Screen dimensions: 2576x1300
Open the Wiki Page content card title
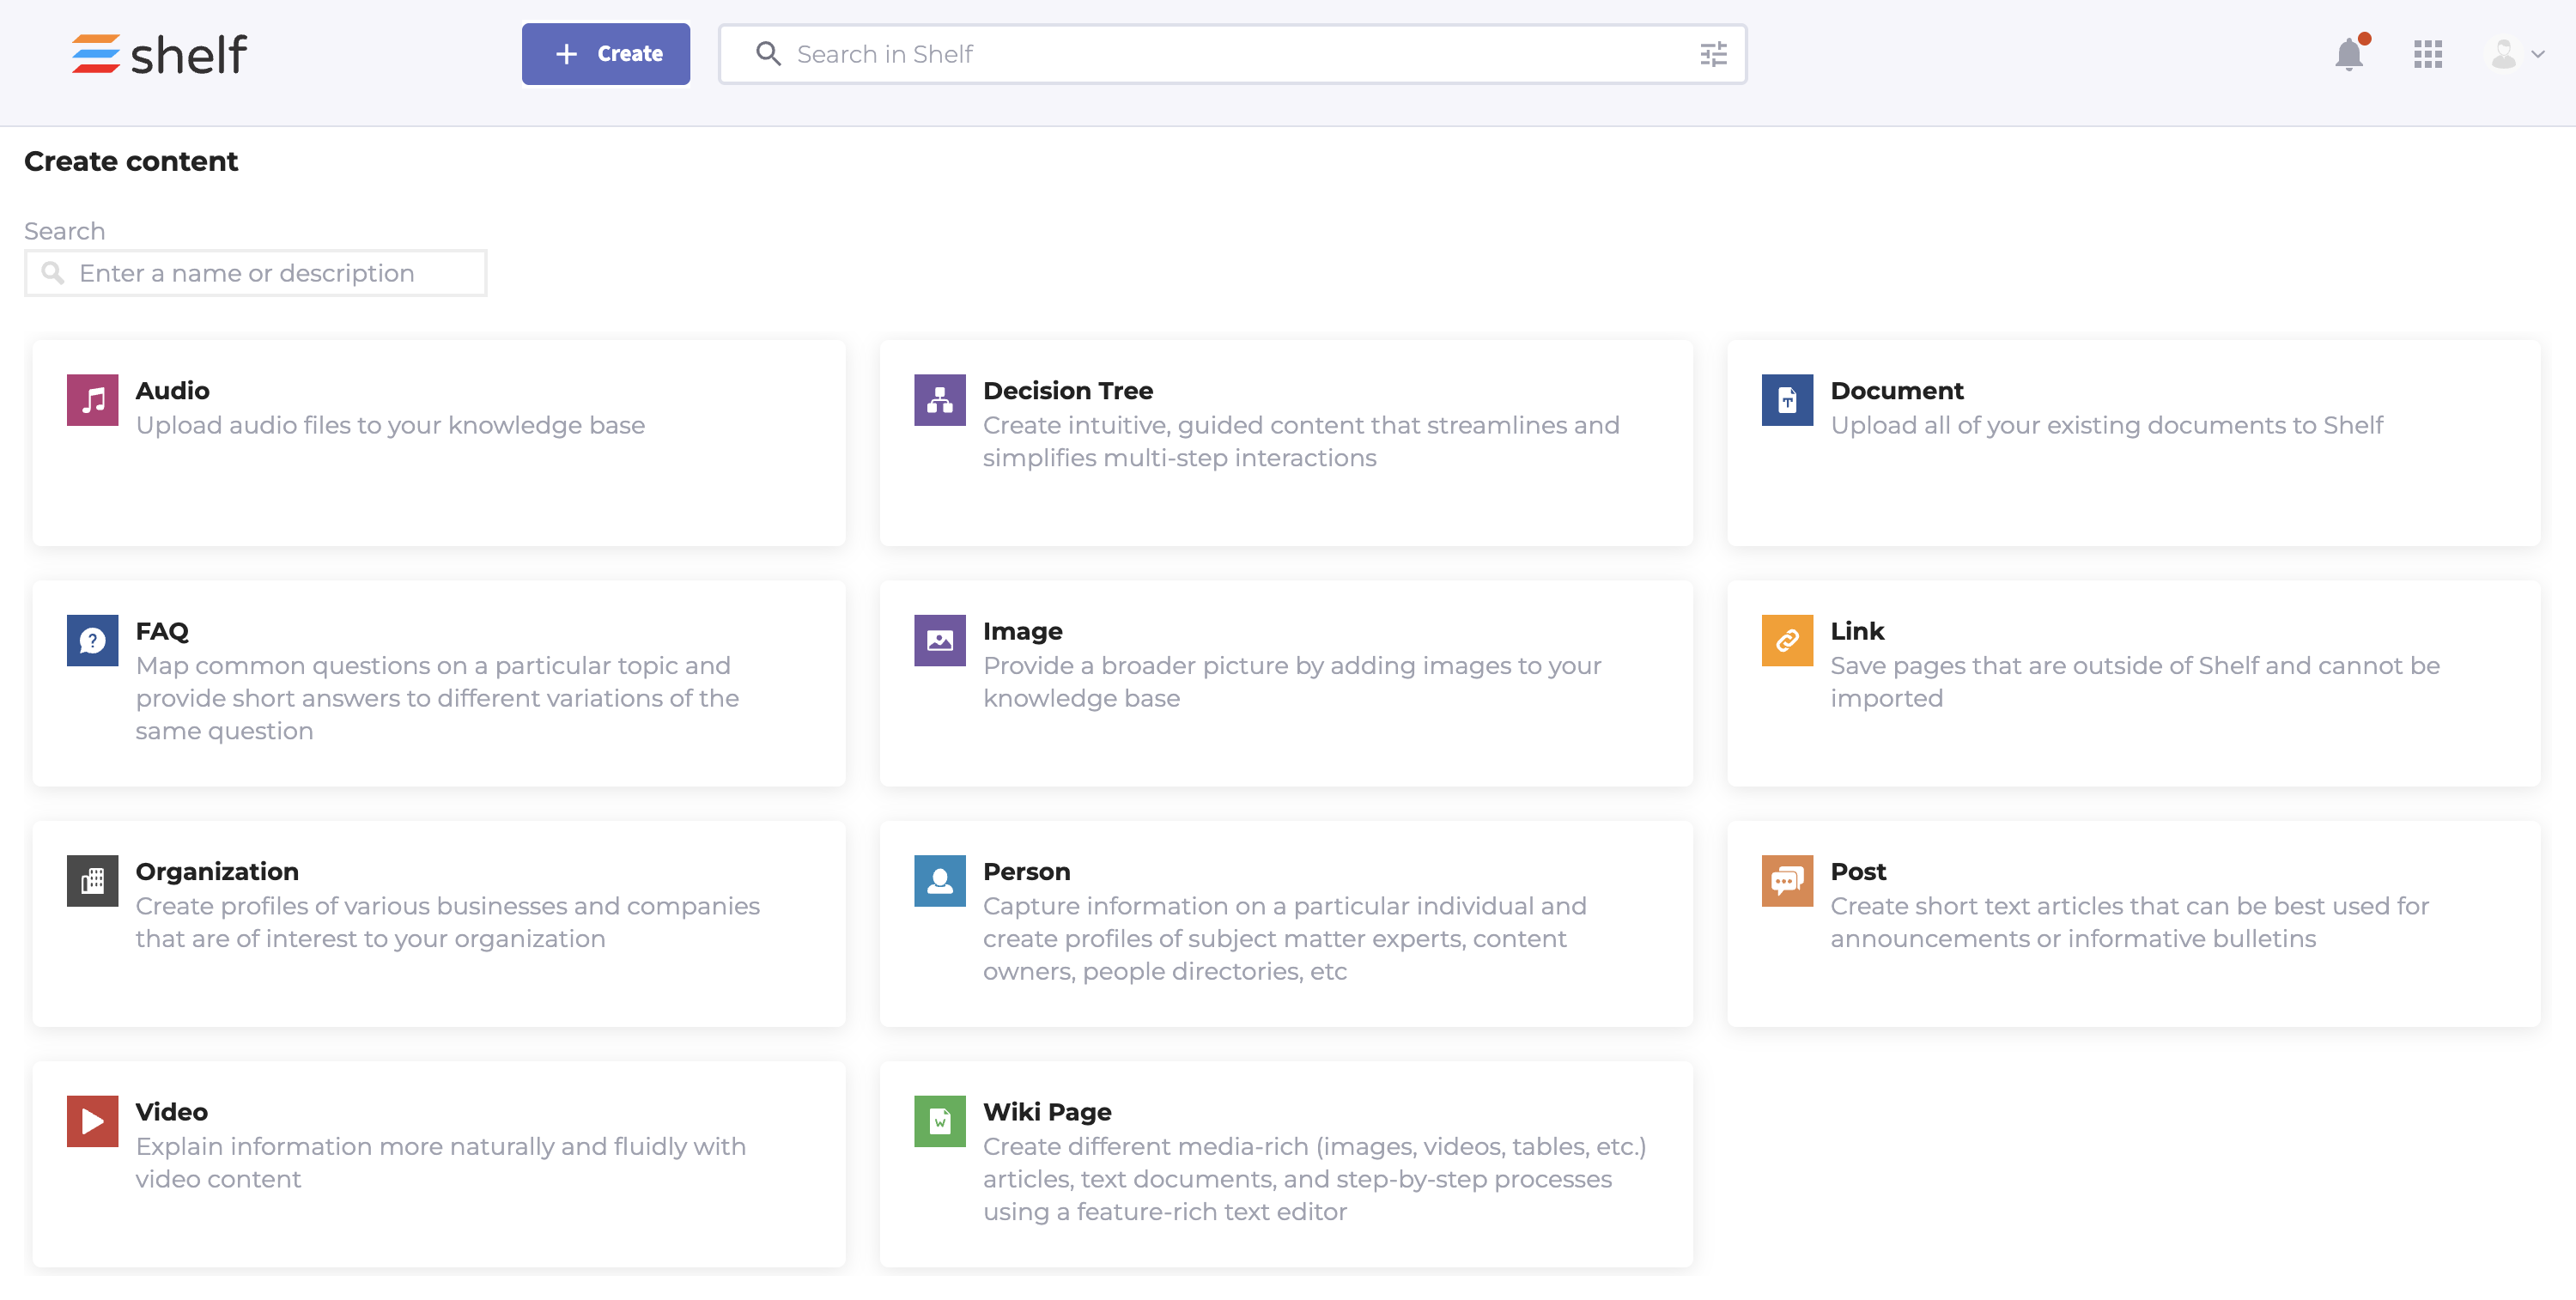[x=1046, y=1111]
